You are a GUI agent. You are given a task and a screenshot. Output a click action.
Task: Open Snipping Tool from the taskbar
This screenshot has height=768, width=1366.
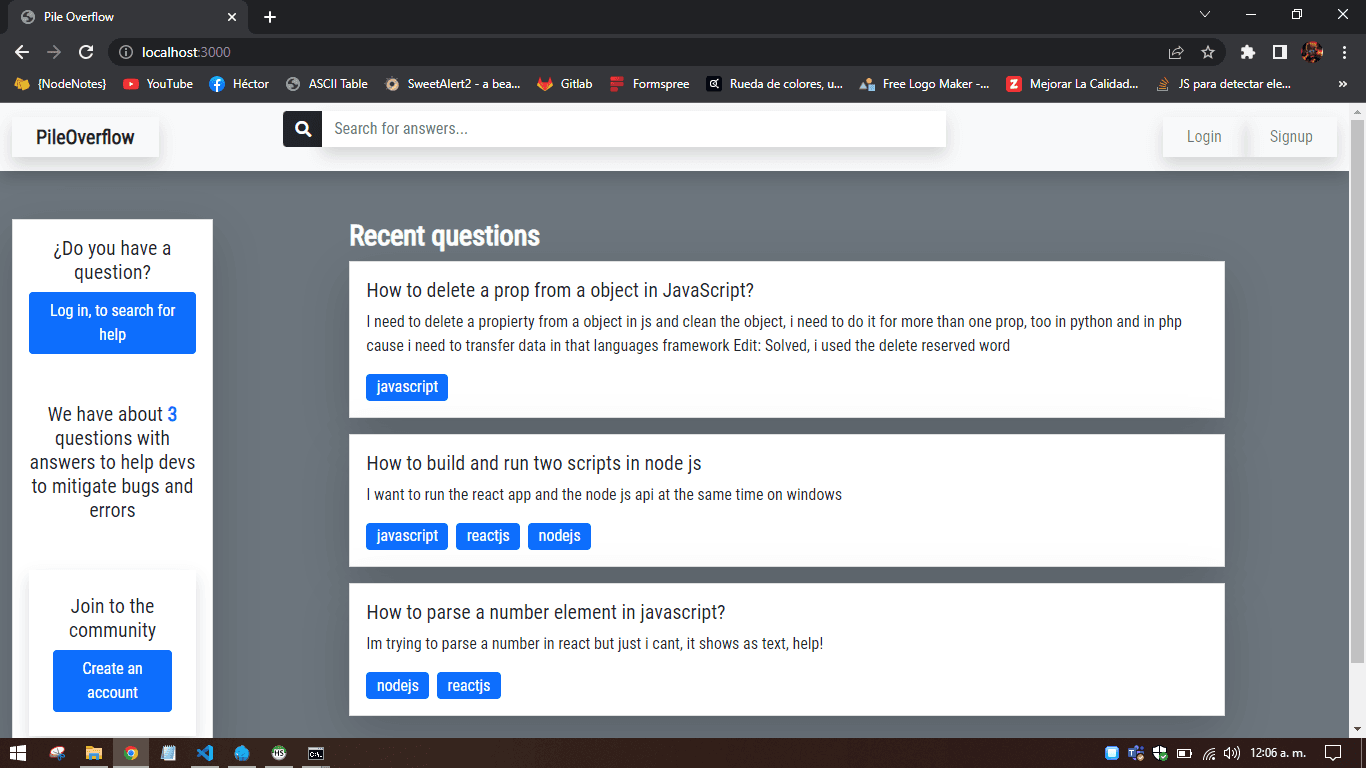58,753
